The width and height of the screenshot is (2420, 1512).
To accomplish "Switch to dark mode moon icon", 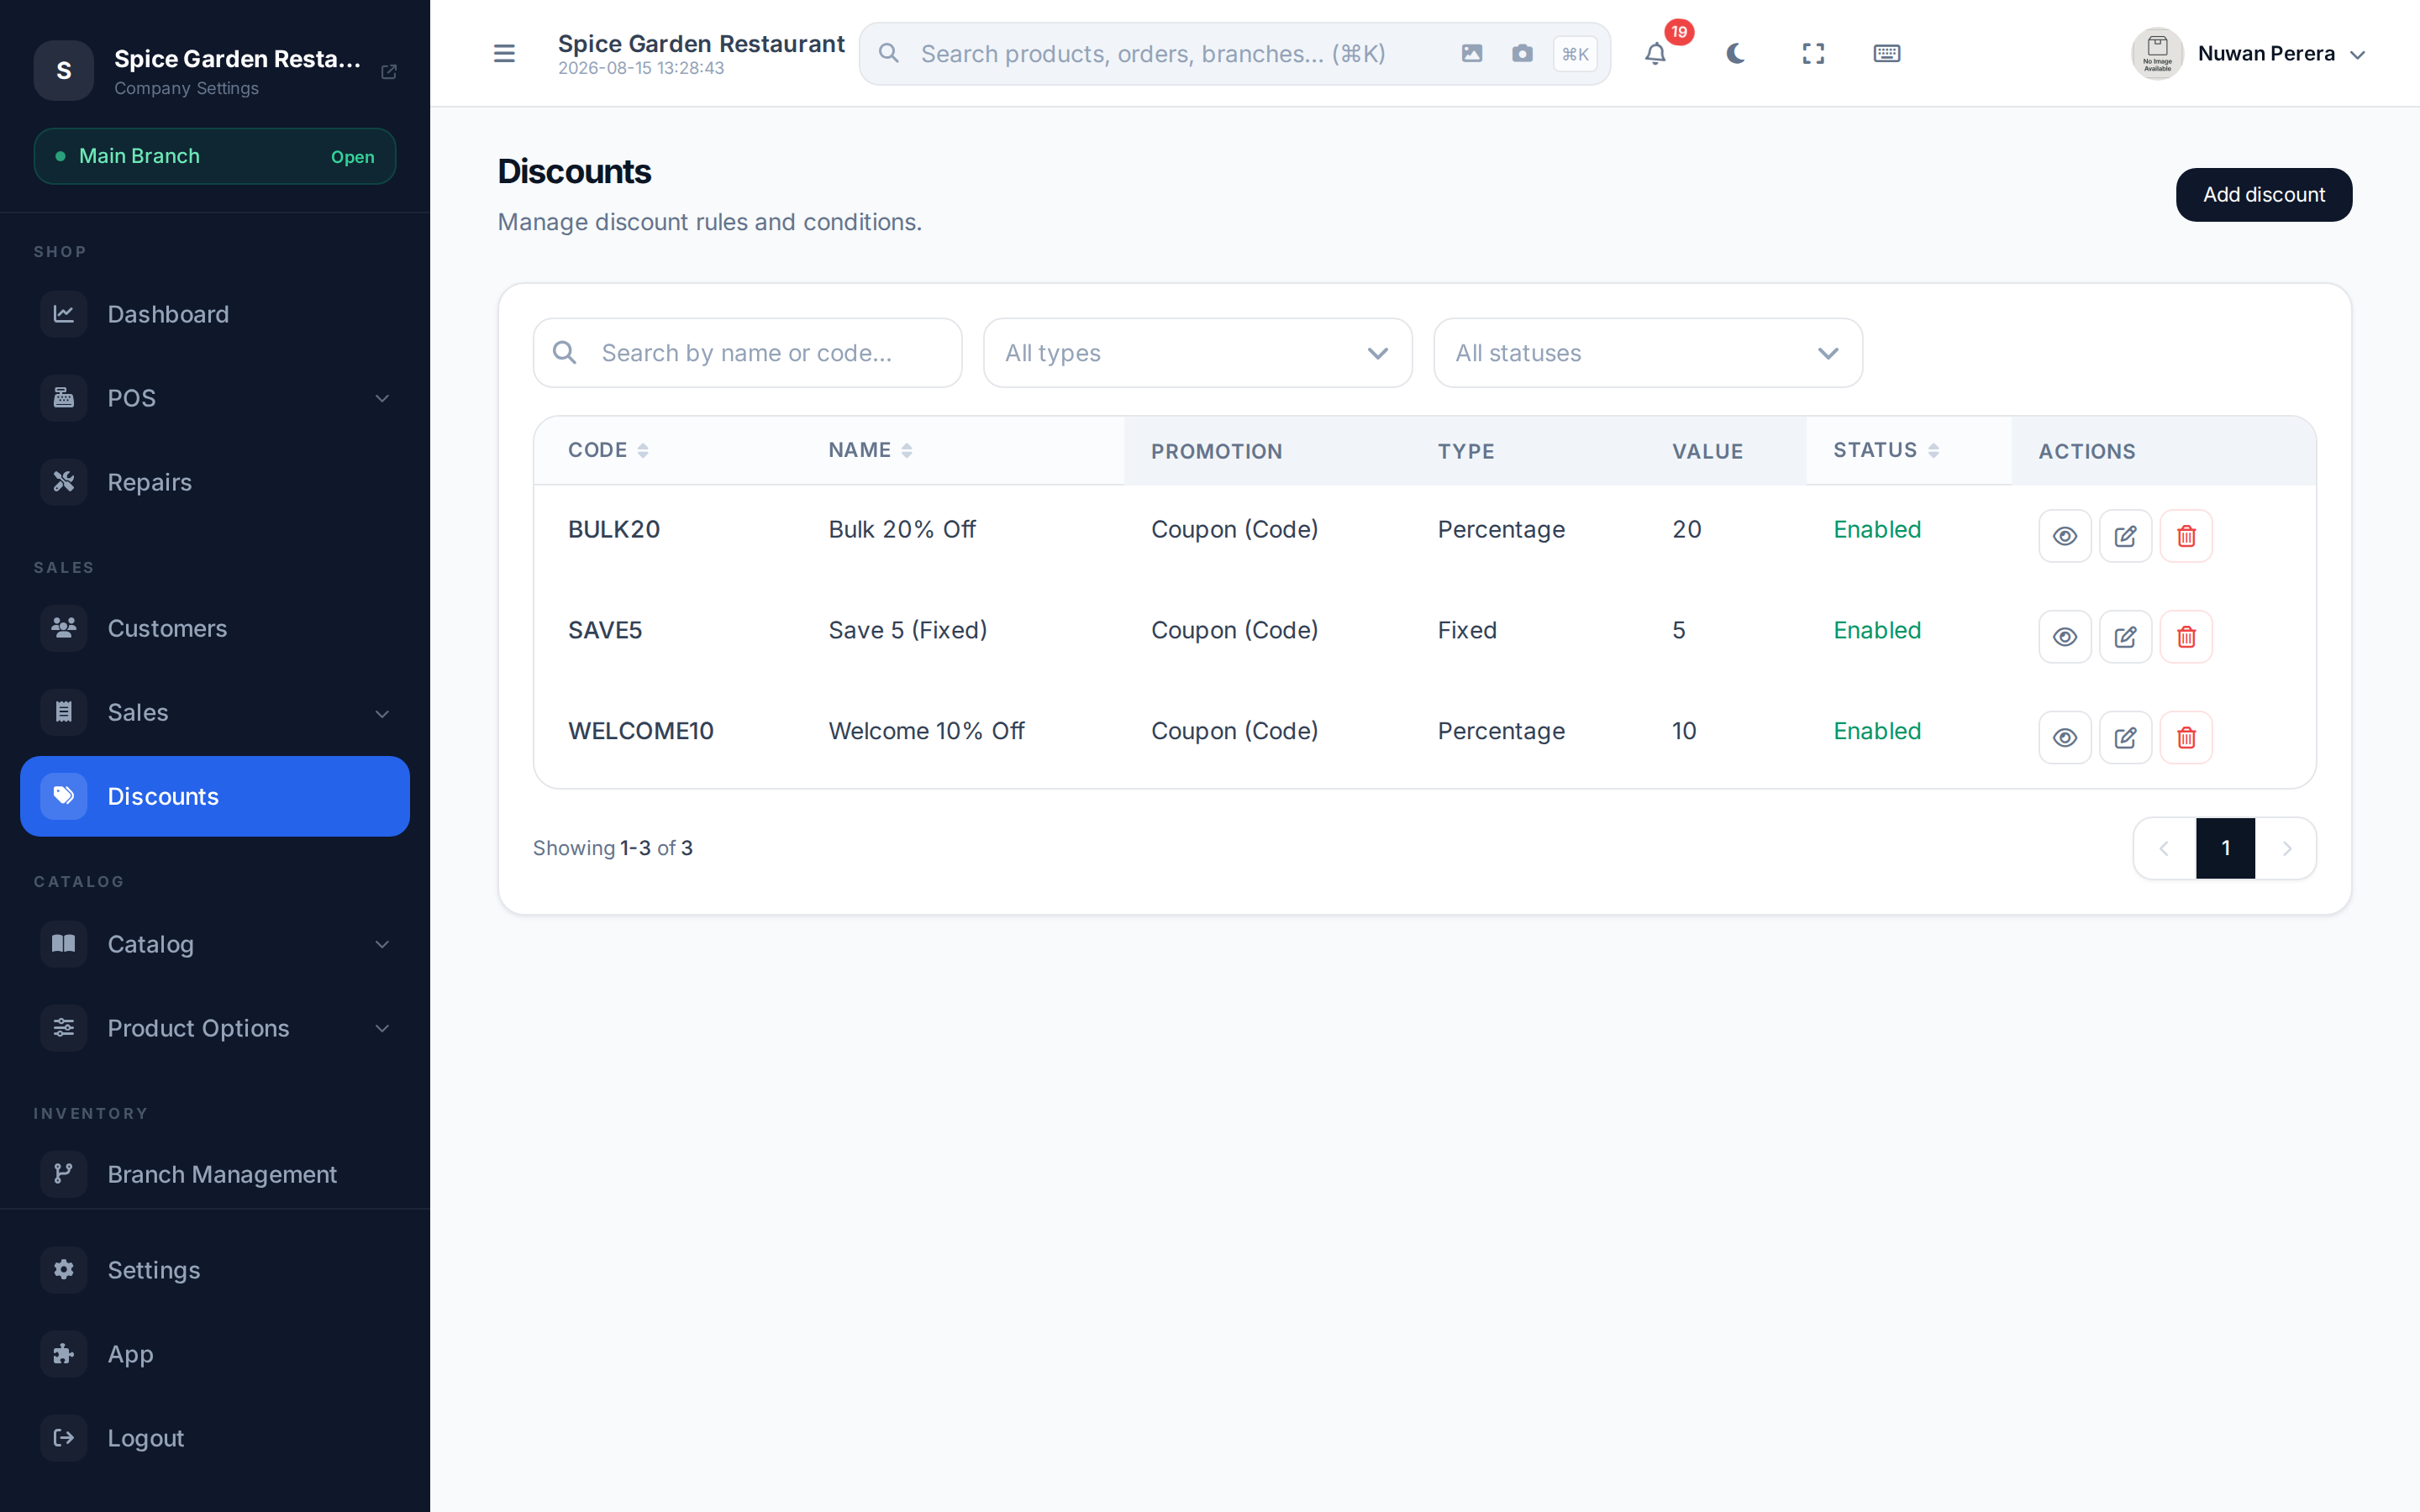I will coord(1735,53).
